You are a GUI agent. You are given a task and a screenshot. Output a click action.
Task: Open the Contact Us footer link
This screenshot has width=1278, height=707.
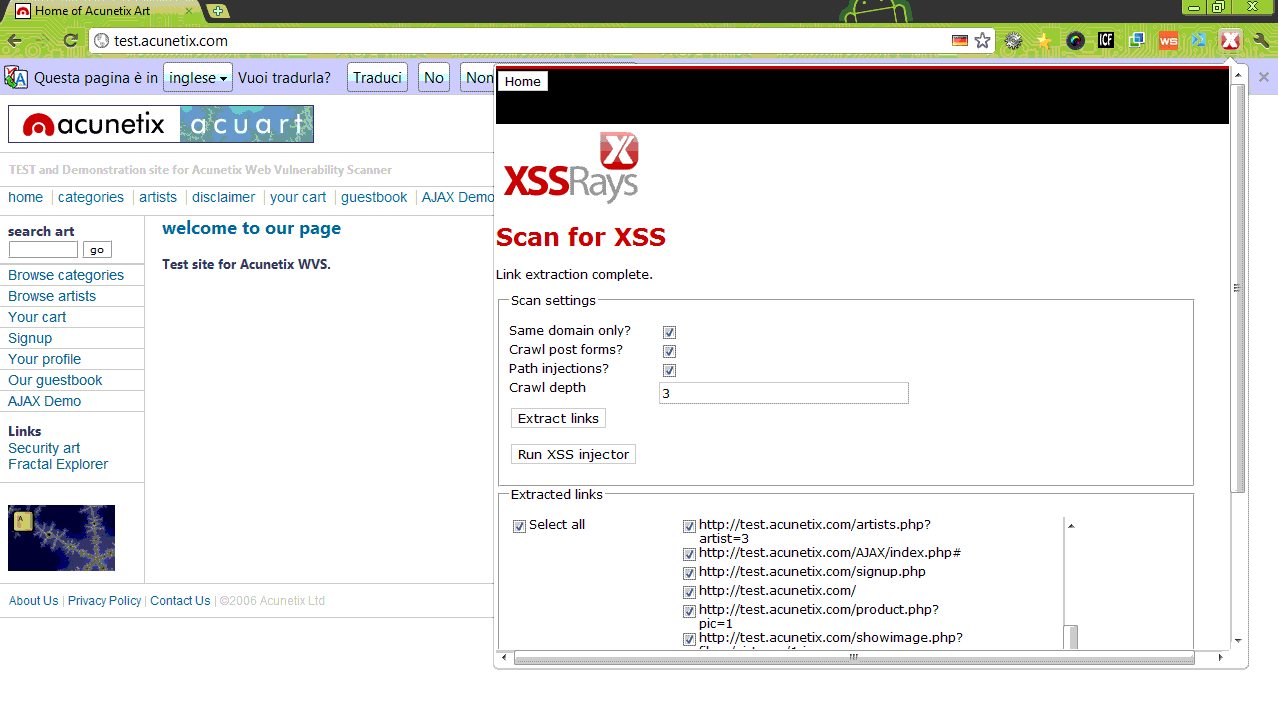[x=180, y=601]
